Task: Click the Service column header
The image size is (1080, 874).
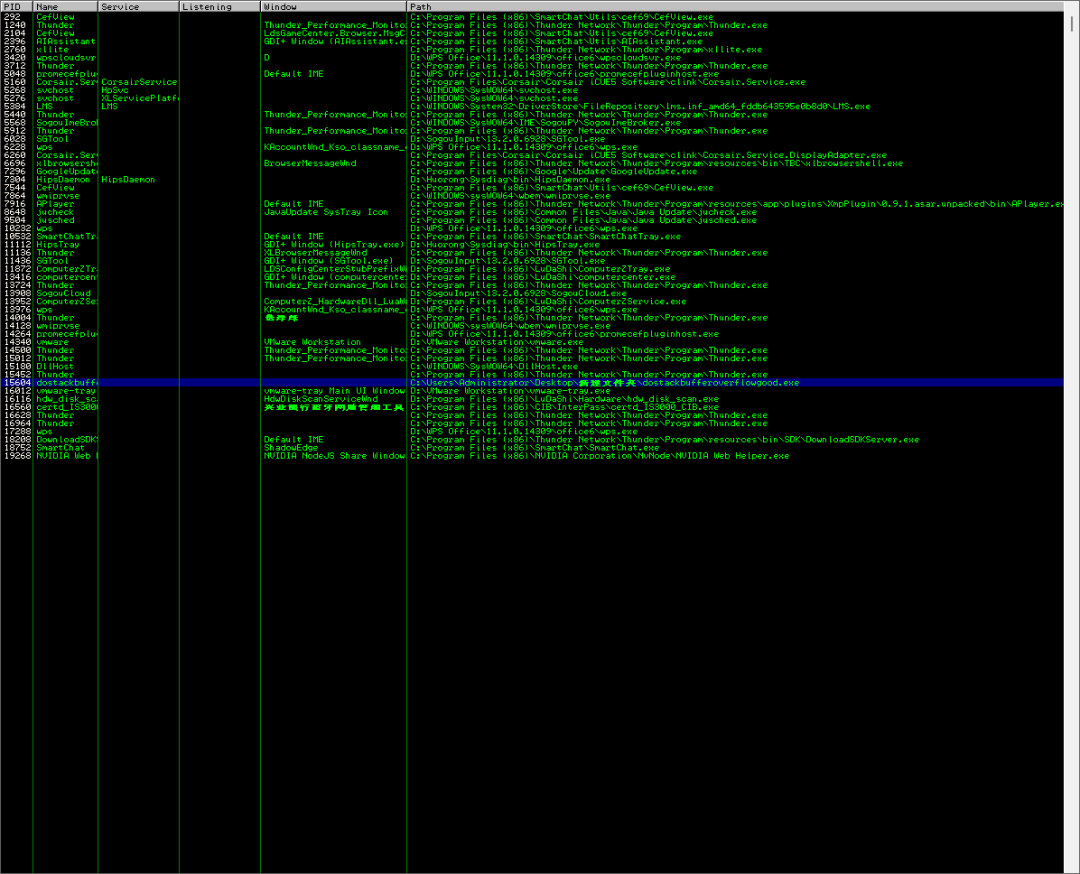Action: click(x=138, y=6)
